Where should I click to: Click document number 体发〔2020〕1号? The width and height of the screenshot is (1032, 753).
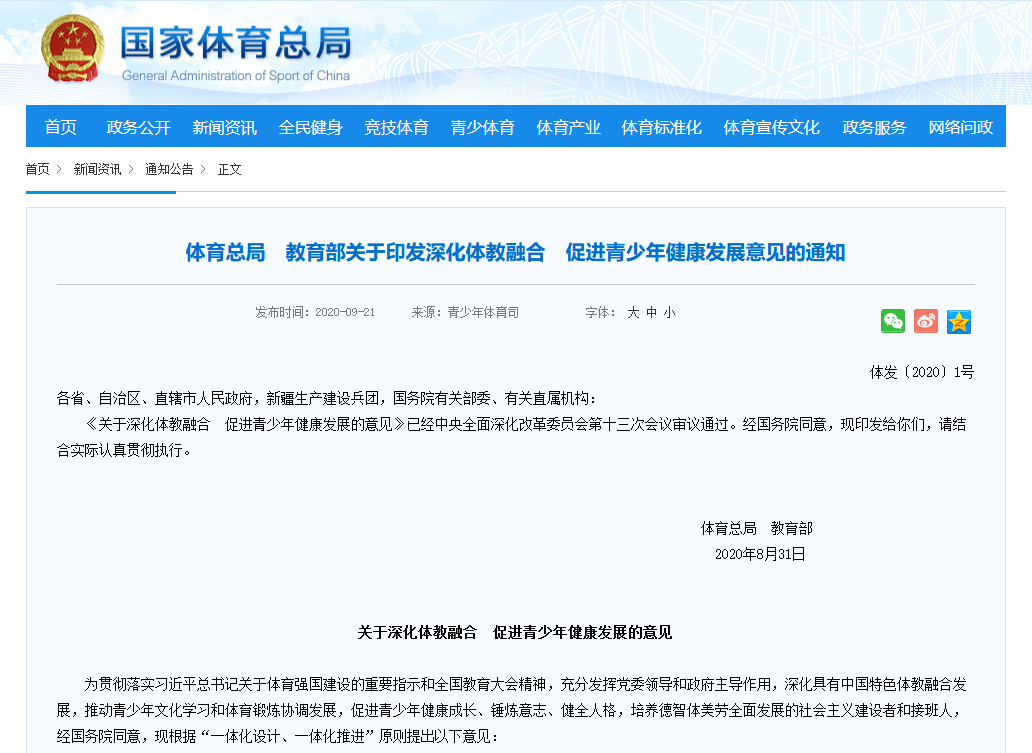[x=921, y=372]
